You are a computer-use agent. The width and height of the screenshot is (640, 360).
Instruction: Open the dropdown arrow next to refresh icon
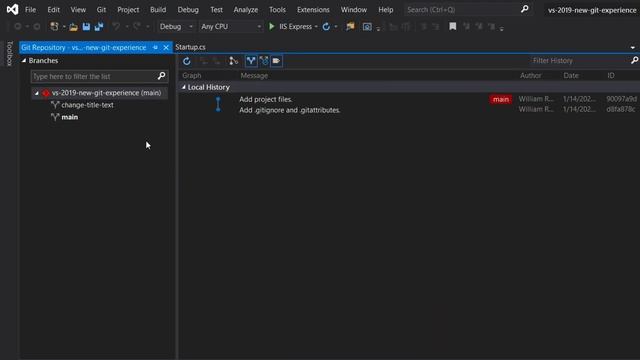pyautogui.click(x=336, y=27)
